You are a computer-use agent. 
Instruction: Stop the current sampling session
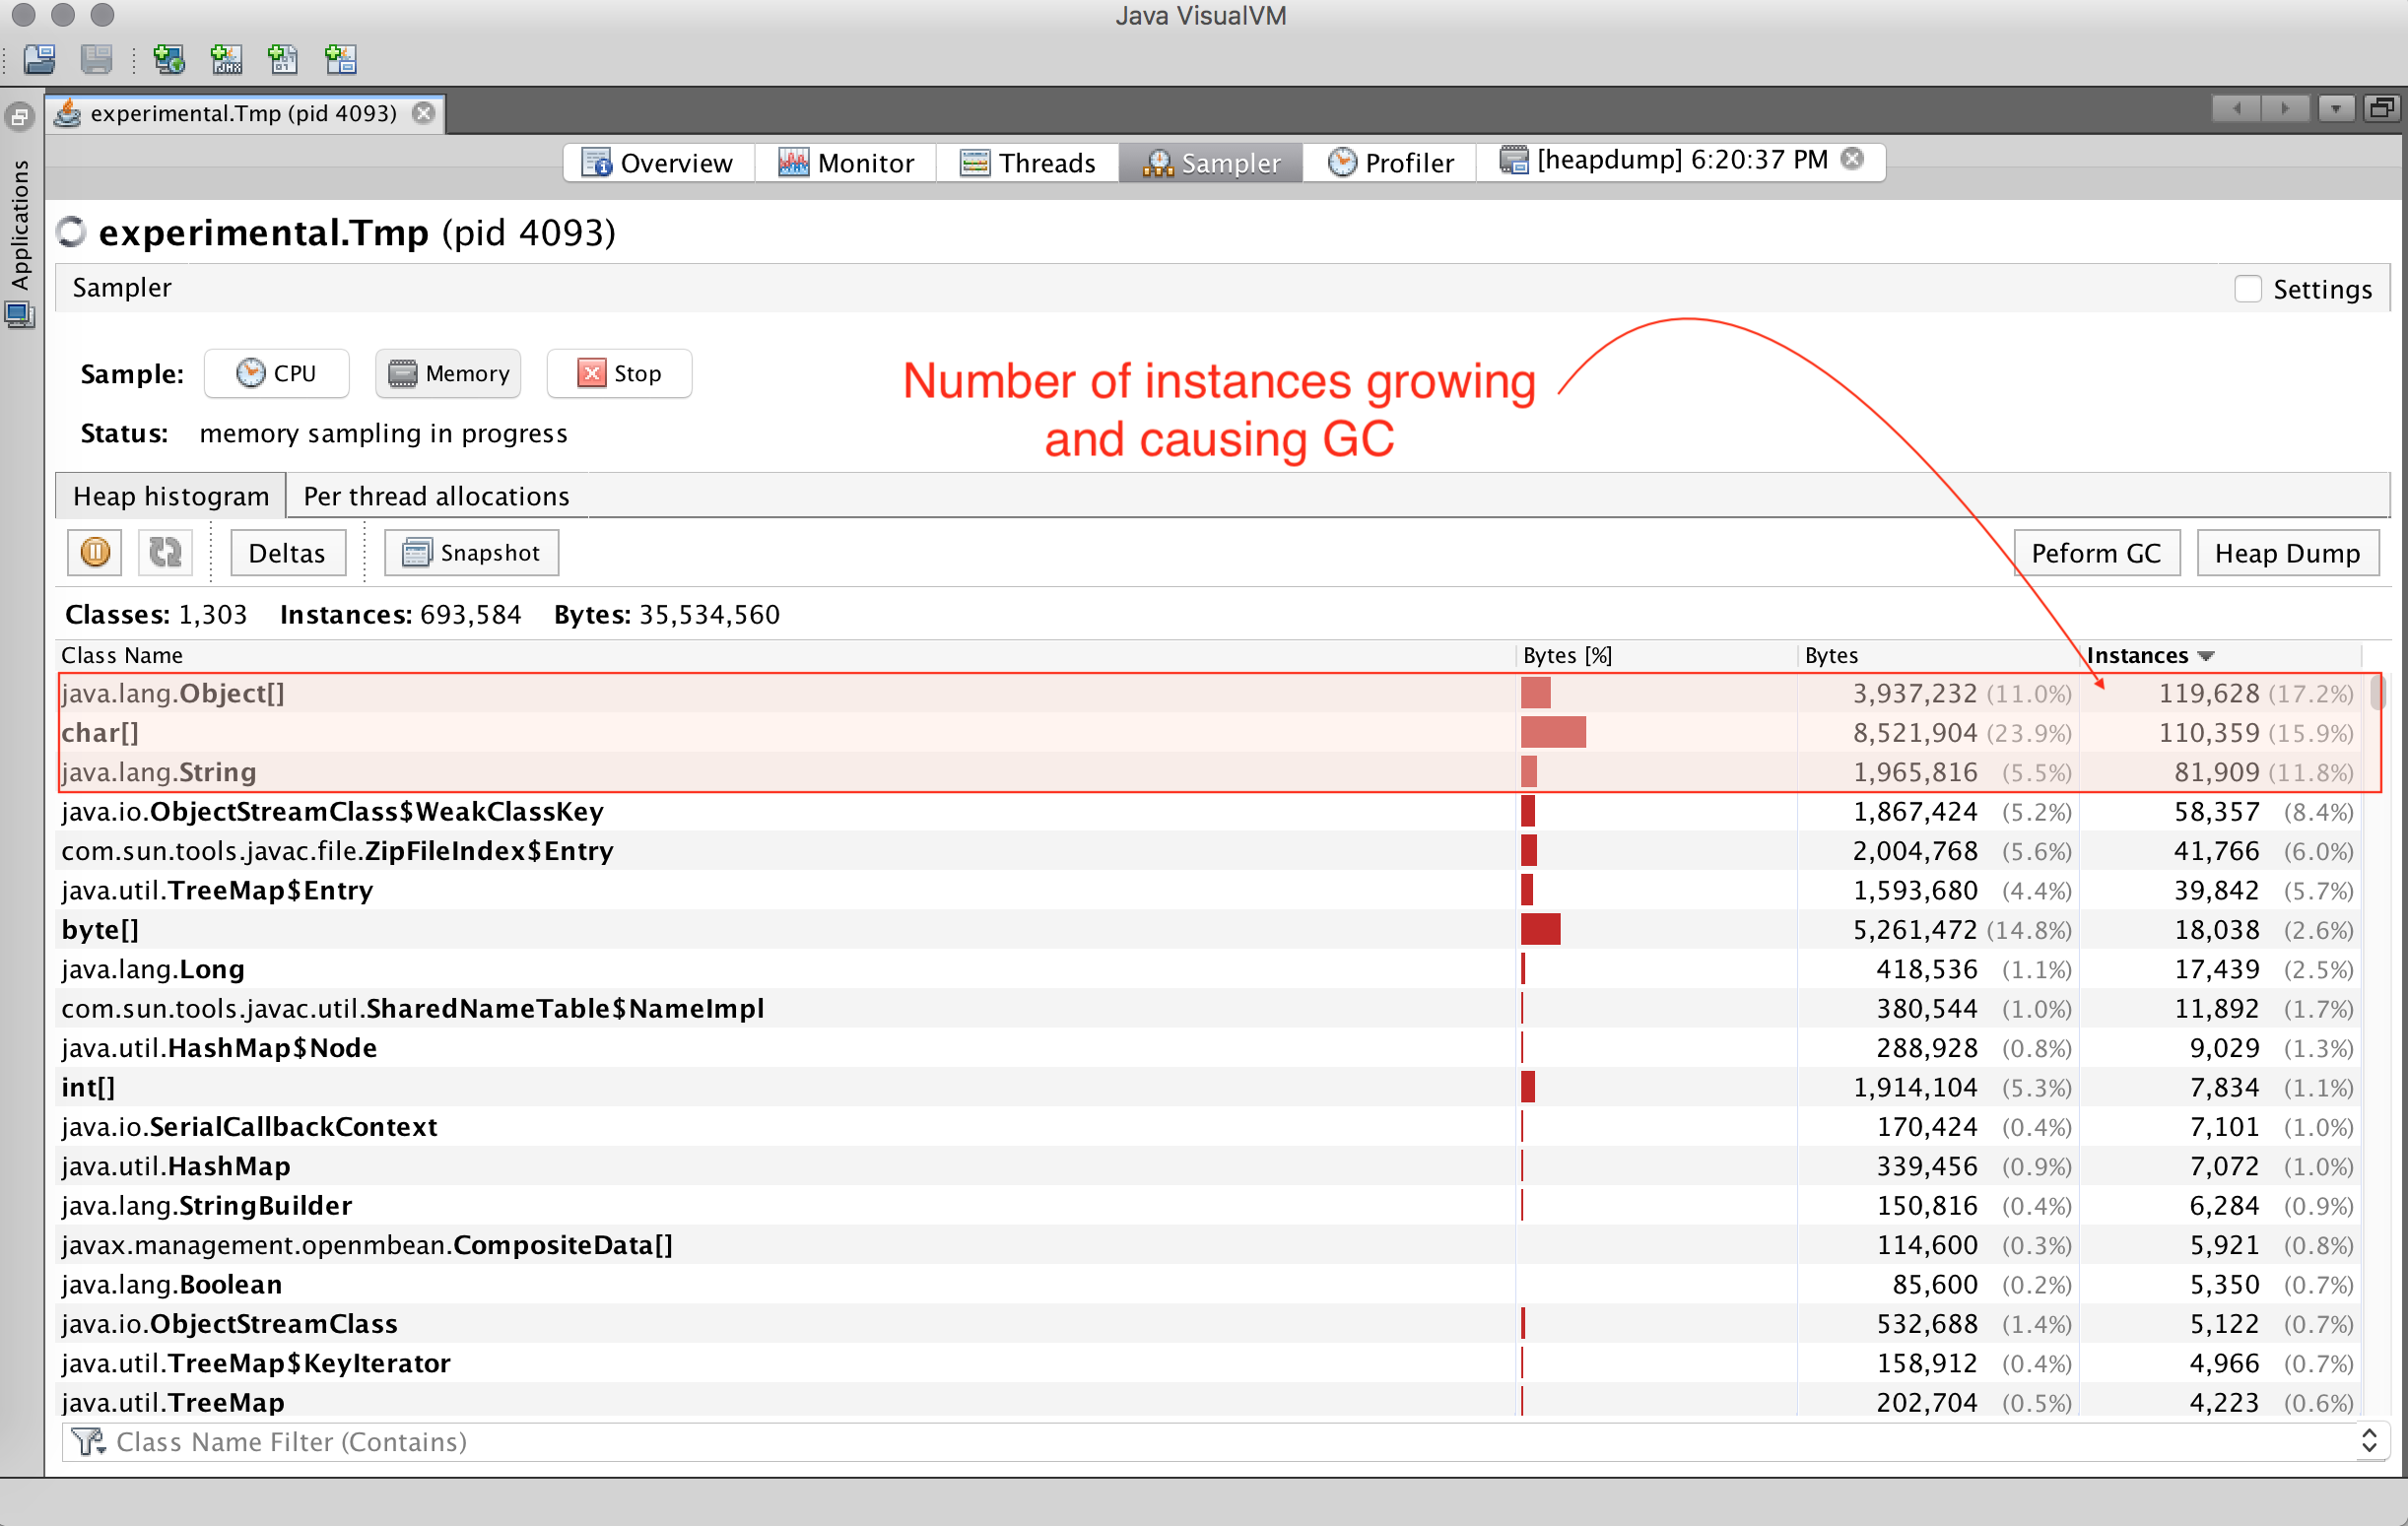tap(618, 373)
